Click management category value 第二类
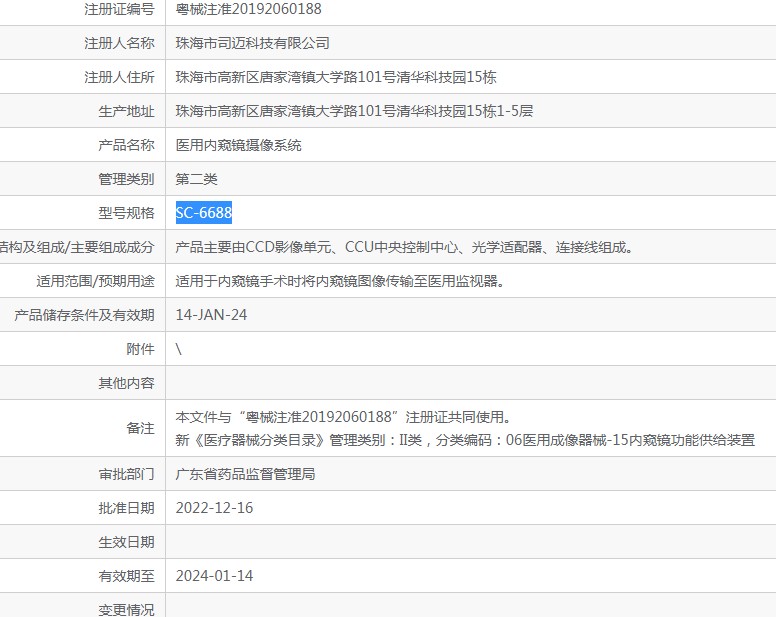 [x=196, y=179]
